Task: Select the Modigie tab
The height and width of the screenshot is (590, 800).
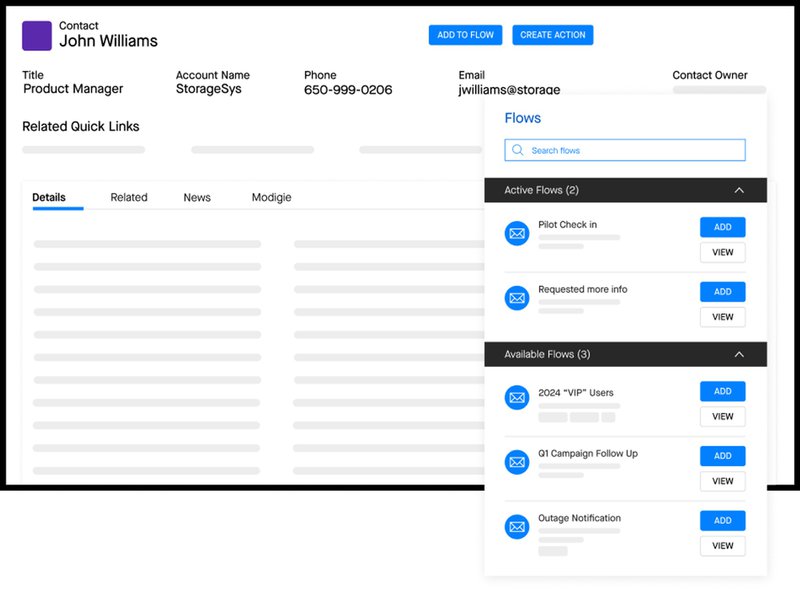Action: 271,198
